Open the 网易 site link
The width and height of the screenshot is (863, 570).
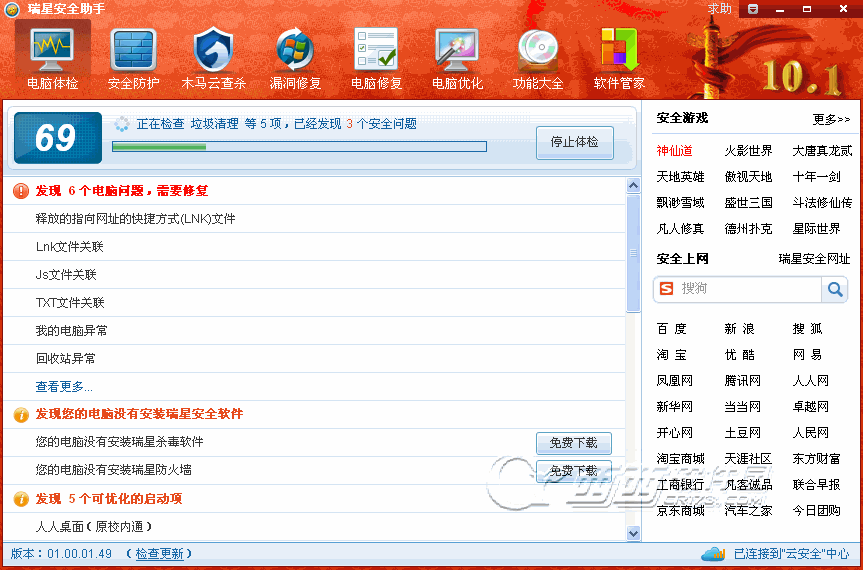point(807,355)
